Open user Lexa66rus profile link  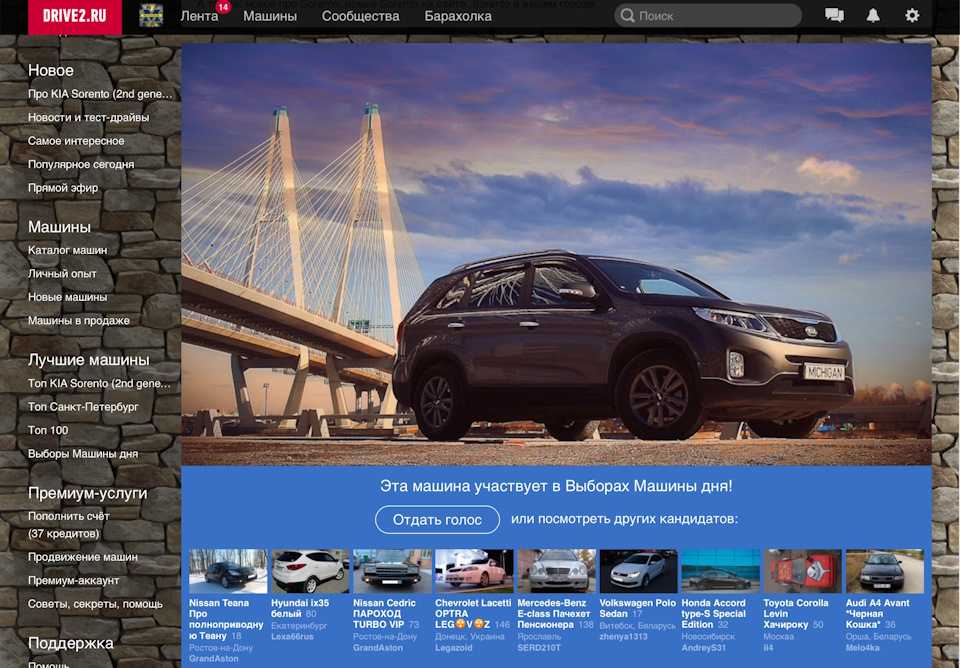[292, 637]
